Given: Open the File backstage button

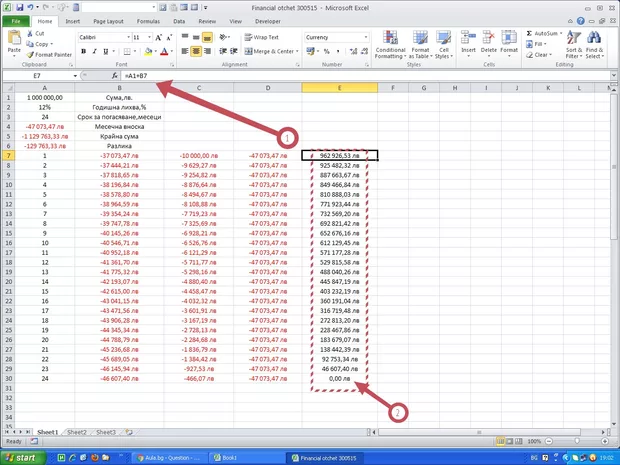Looking at the screenshot, I should 15,20.
